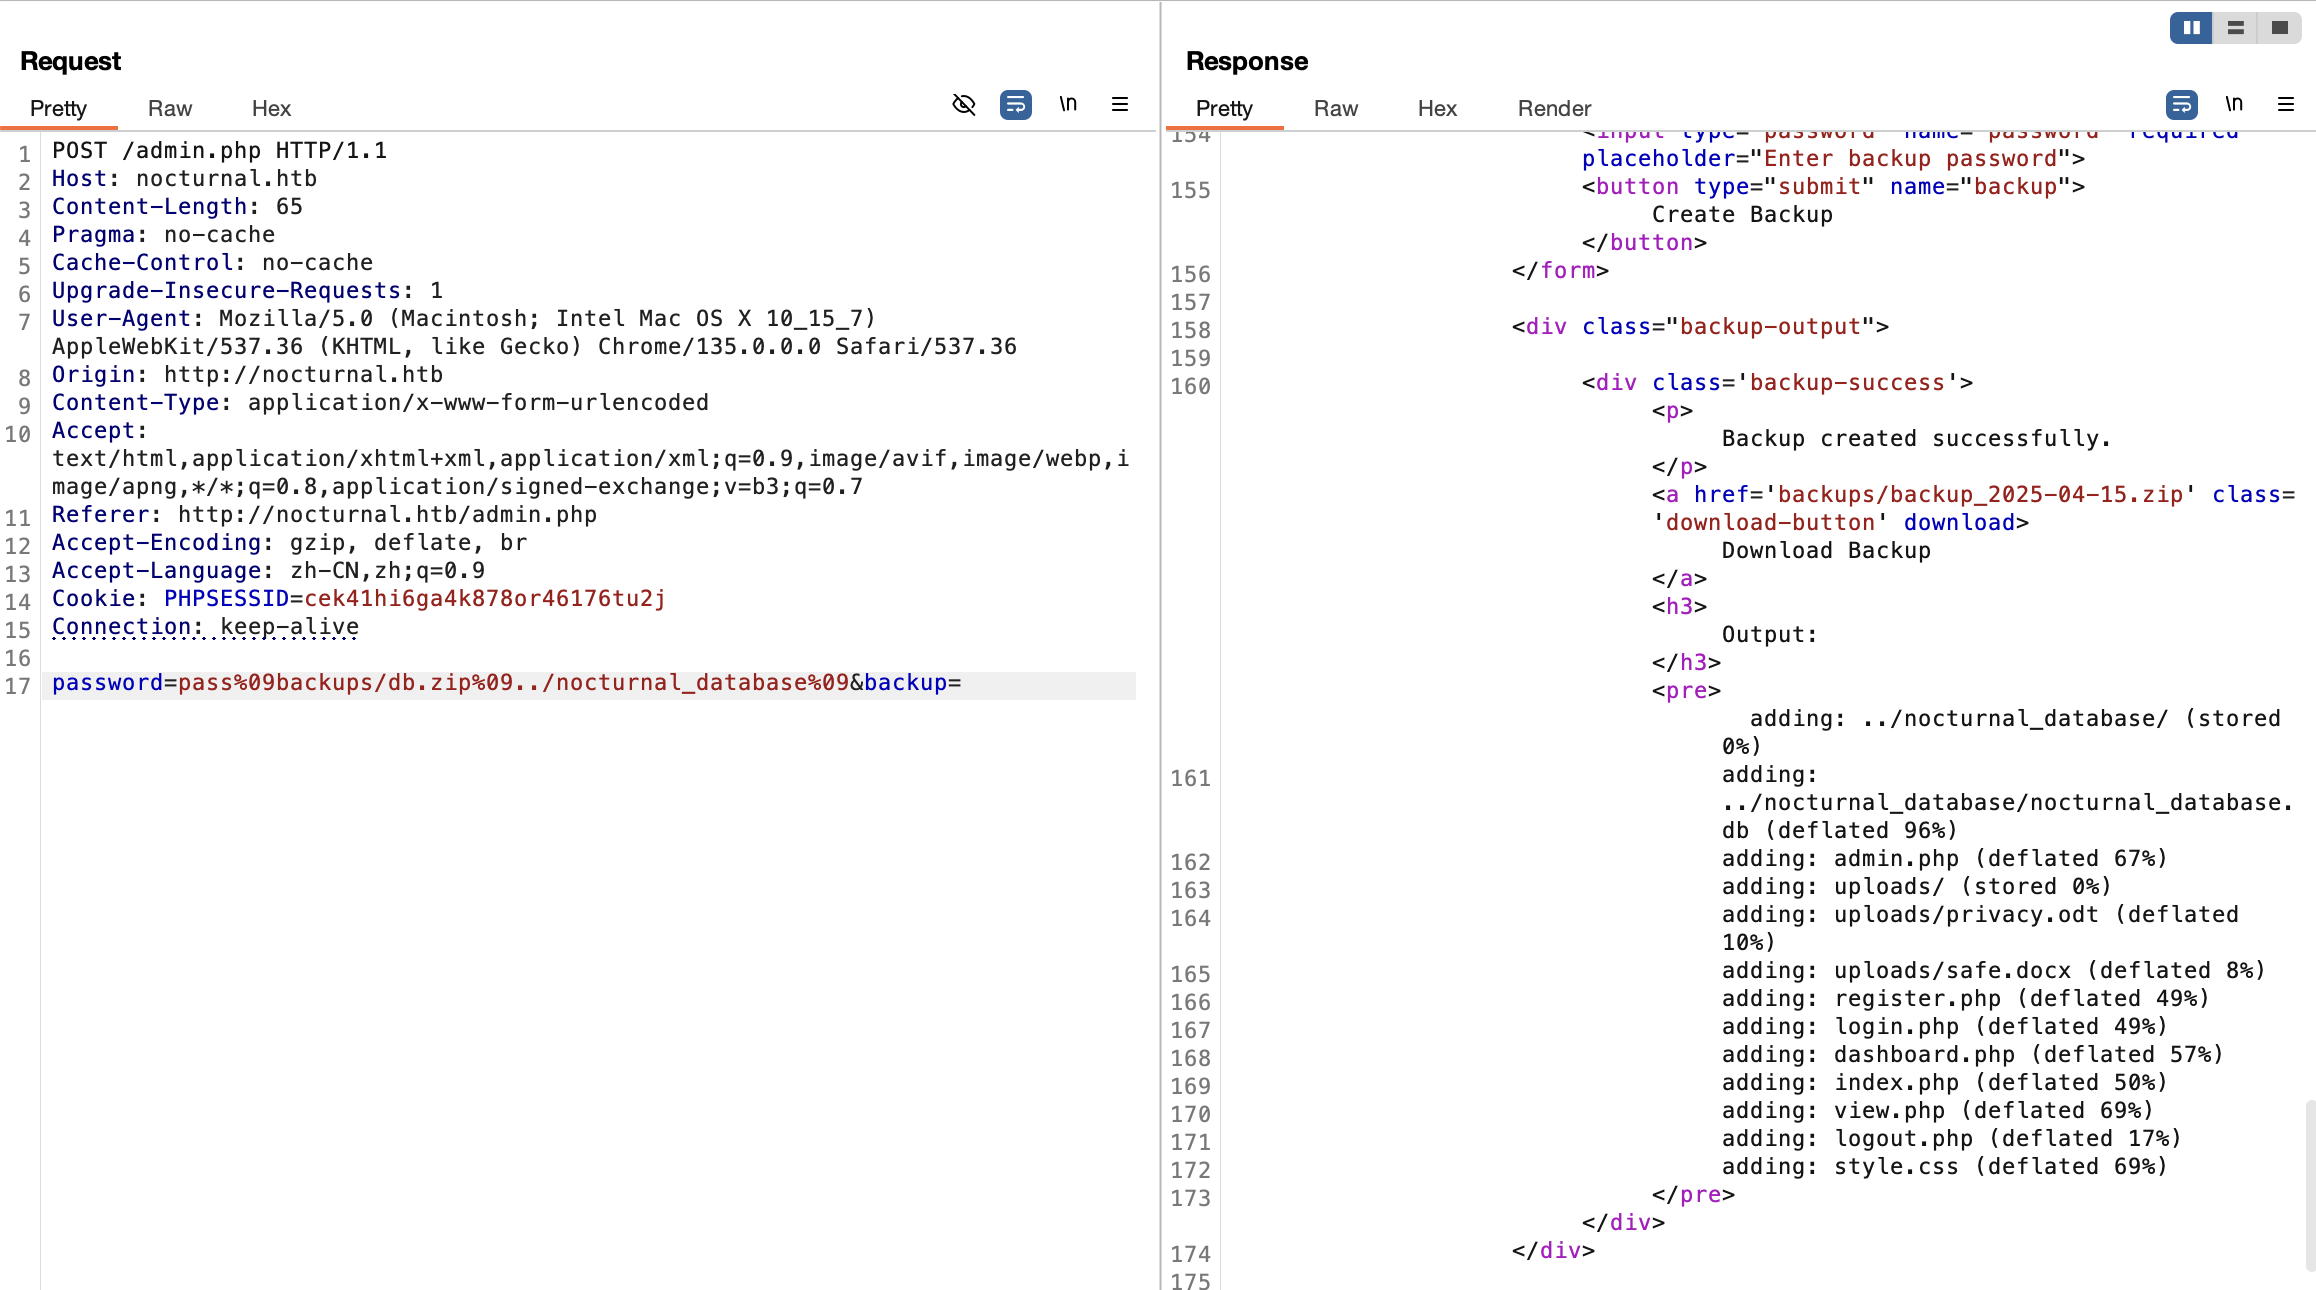Viewport: 2316px width, 1290px height.
Task: Open the Request panel hamburger menu
Action: (x=1120, y=104)
